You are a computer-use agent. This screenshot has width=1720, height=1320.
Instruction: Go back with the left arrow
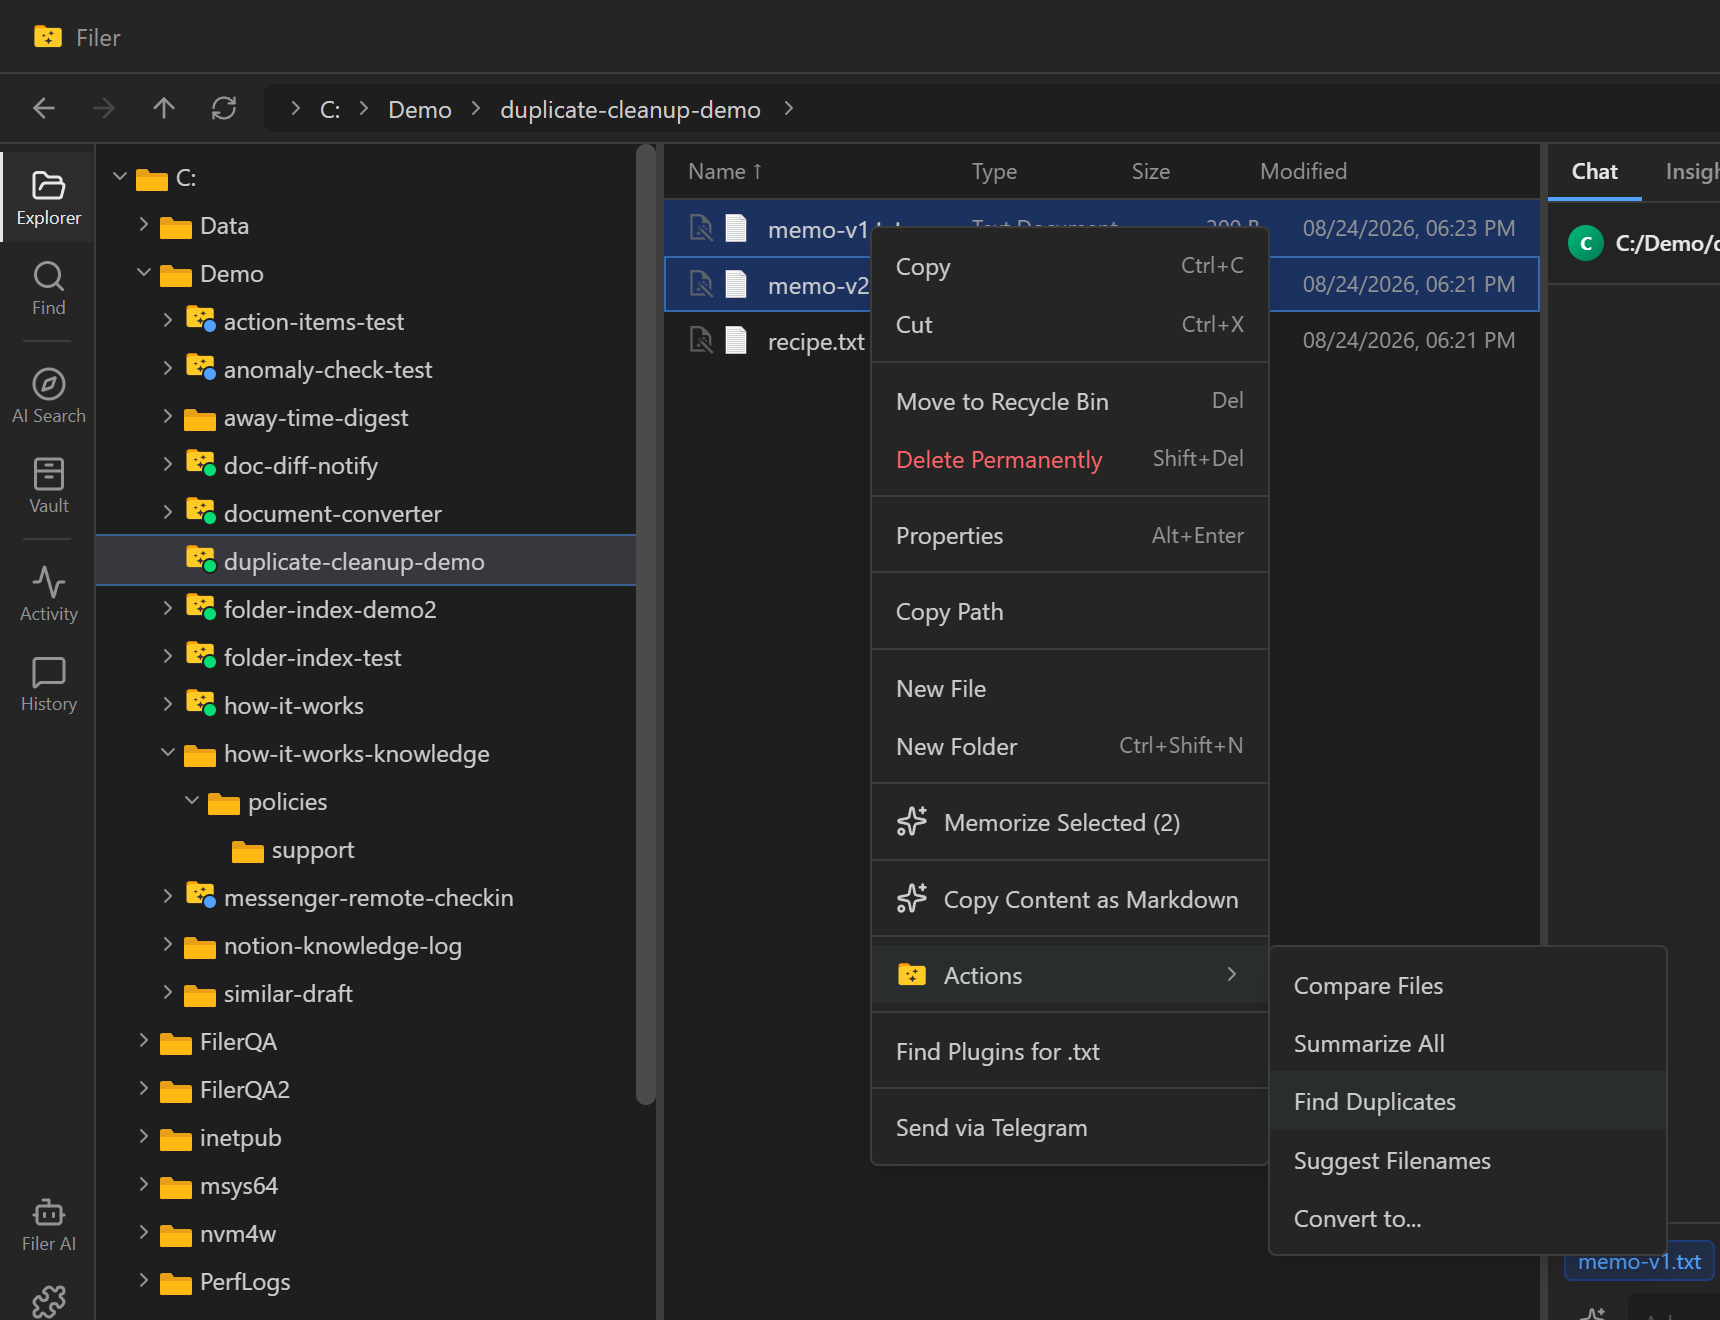point(44,108)
